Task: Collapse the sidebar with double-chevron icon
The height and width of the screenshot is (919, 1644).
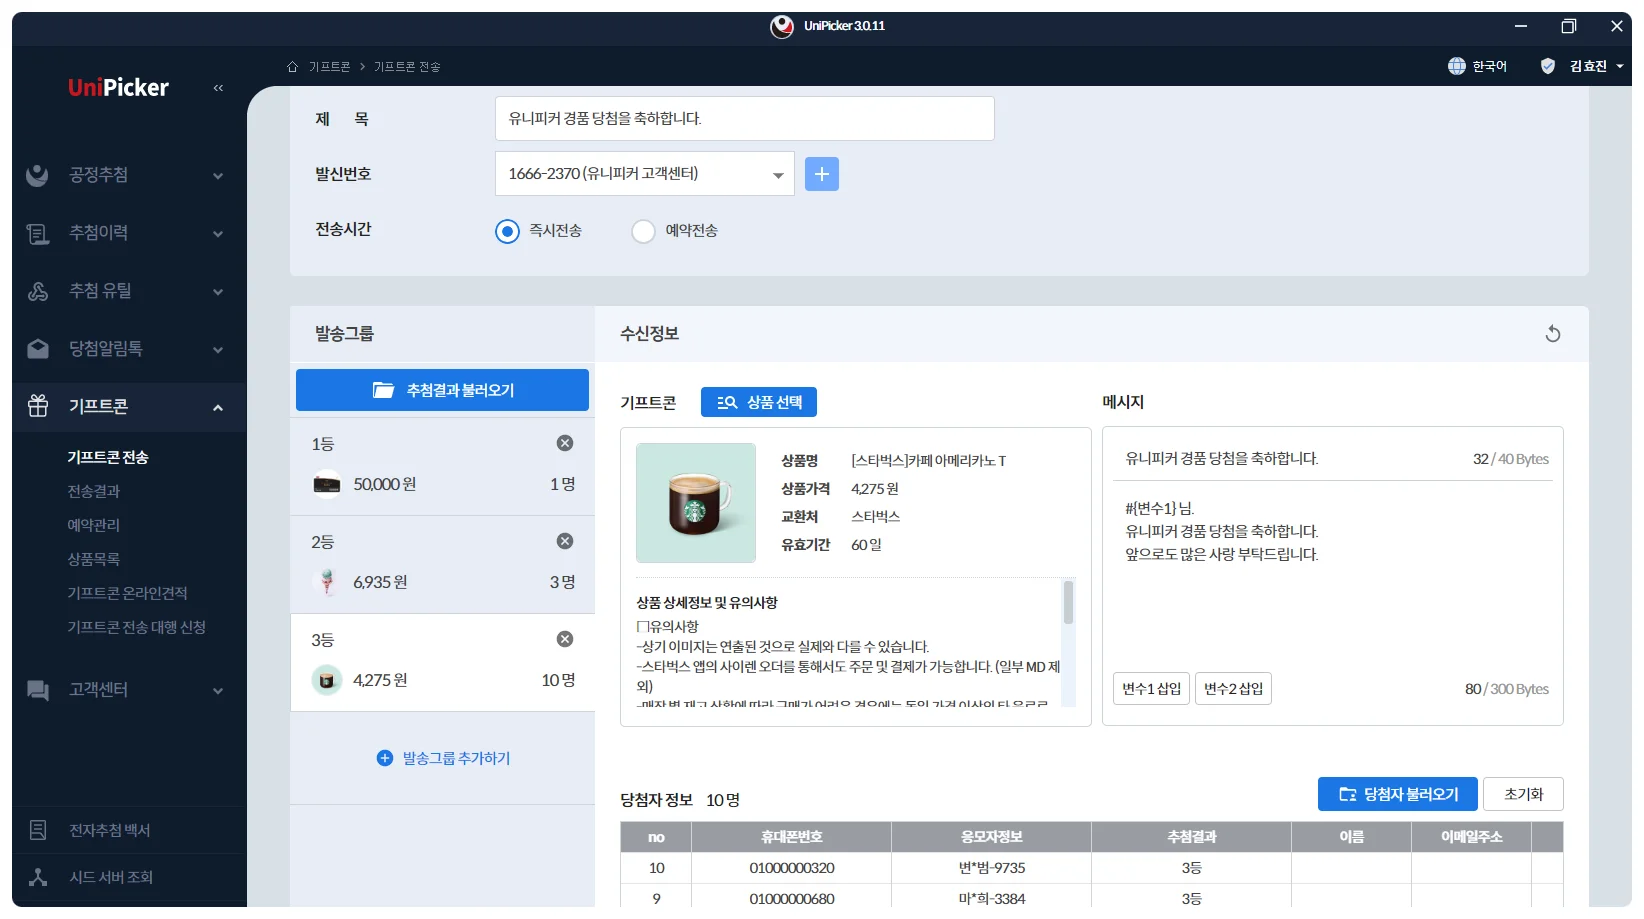Action: 218,88
